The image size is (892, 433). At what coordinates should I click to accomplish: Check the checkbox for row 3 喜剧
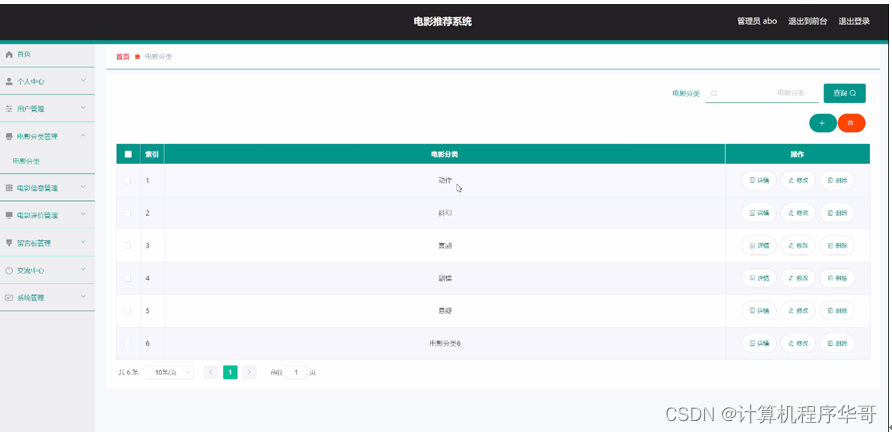click(127, 246)
